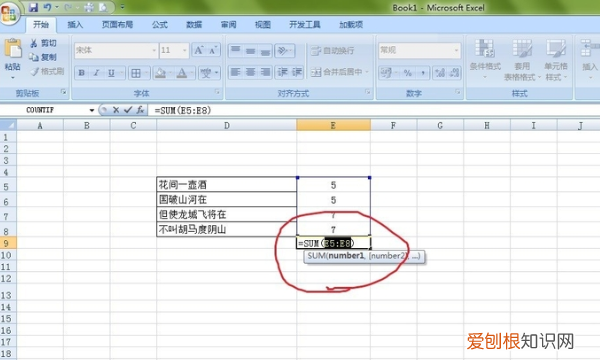Apply cell borders icon
The height and width of the screenshot is (360, 600).
(x=136, y=73)
